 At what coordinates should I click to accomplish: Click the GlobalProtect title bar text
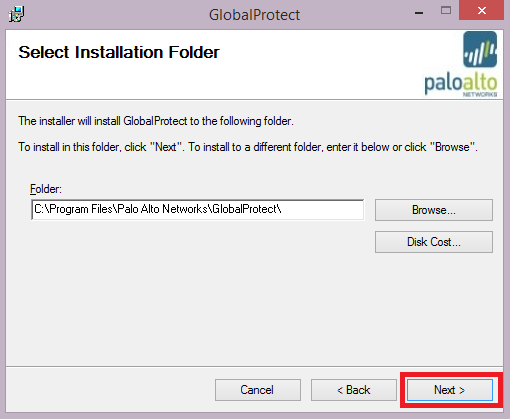[x=254, y=15]
